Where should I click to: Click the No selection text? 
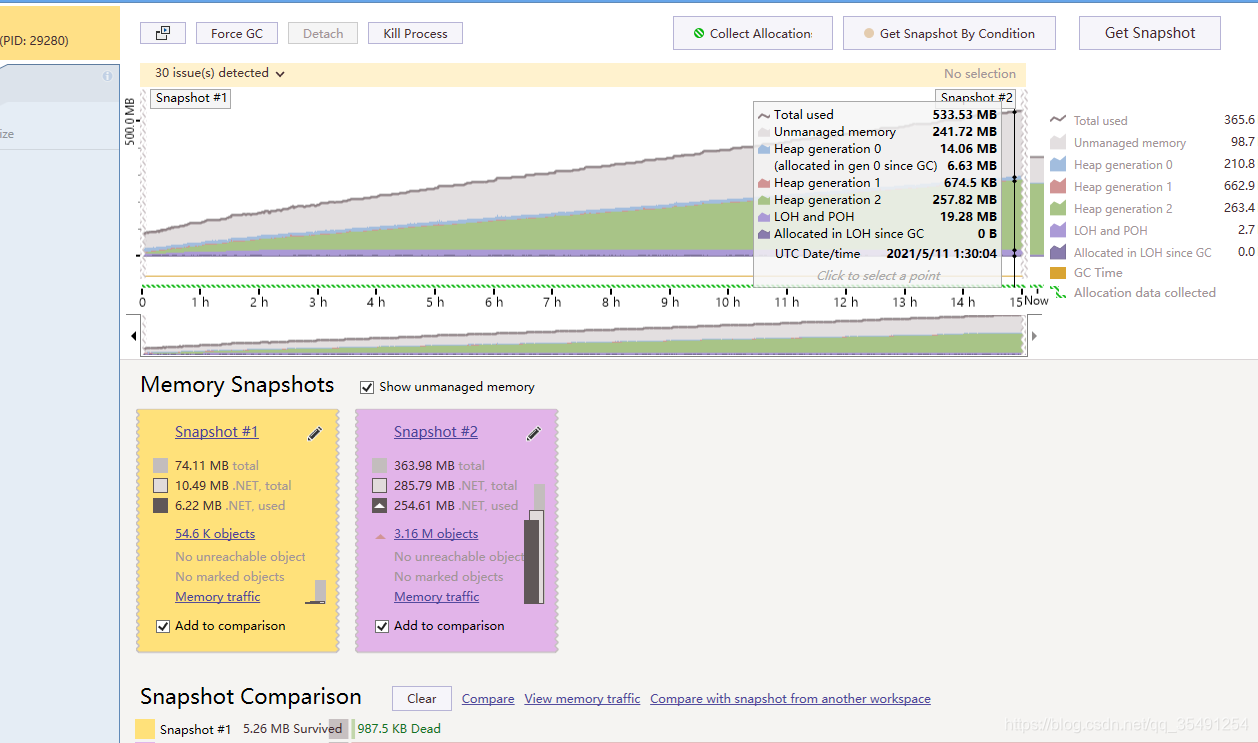point(980,74)
